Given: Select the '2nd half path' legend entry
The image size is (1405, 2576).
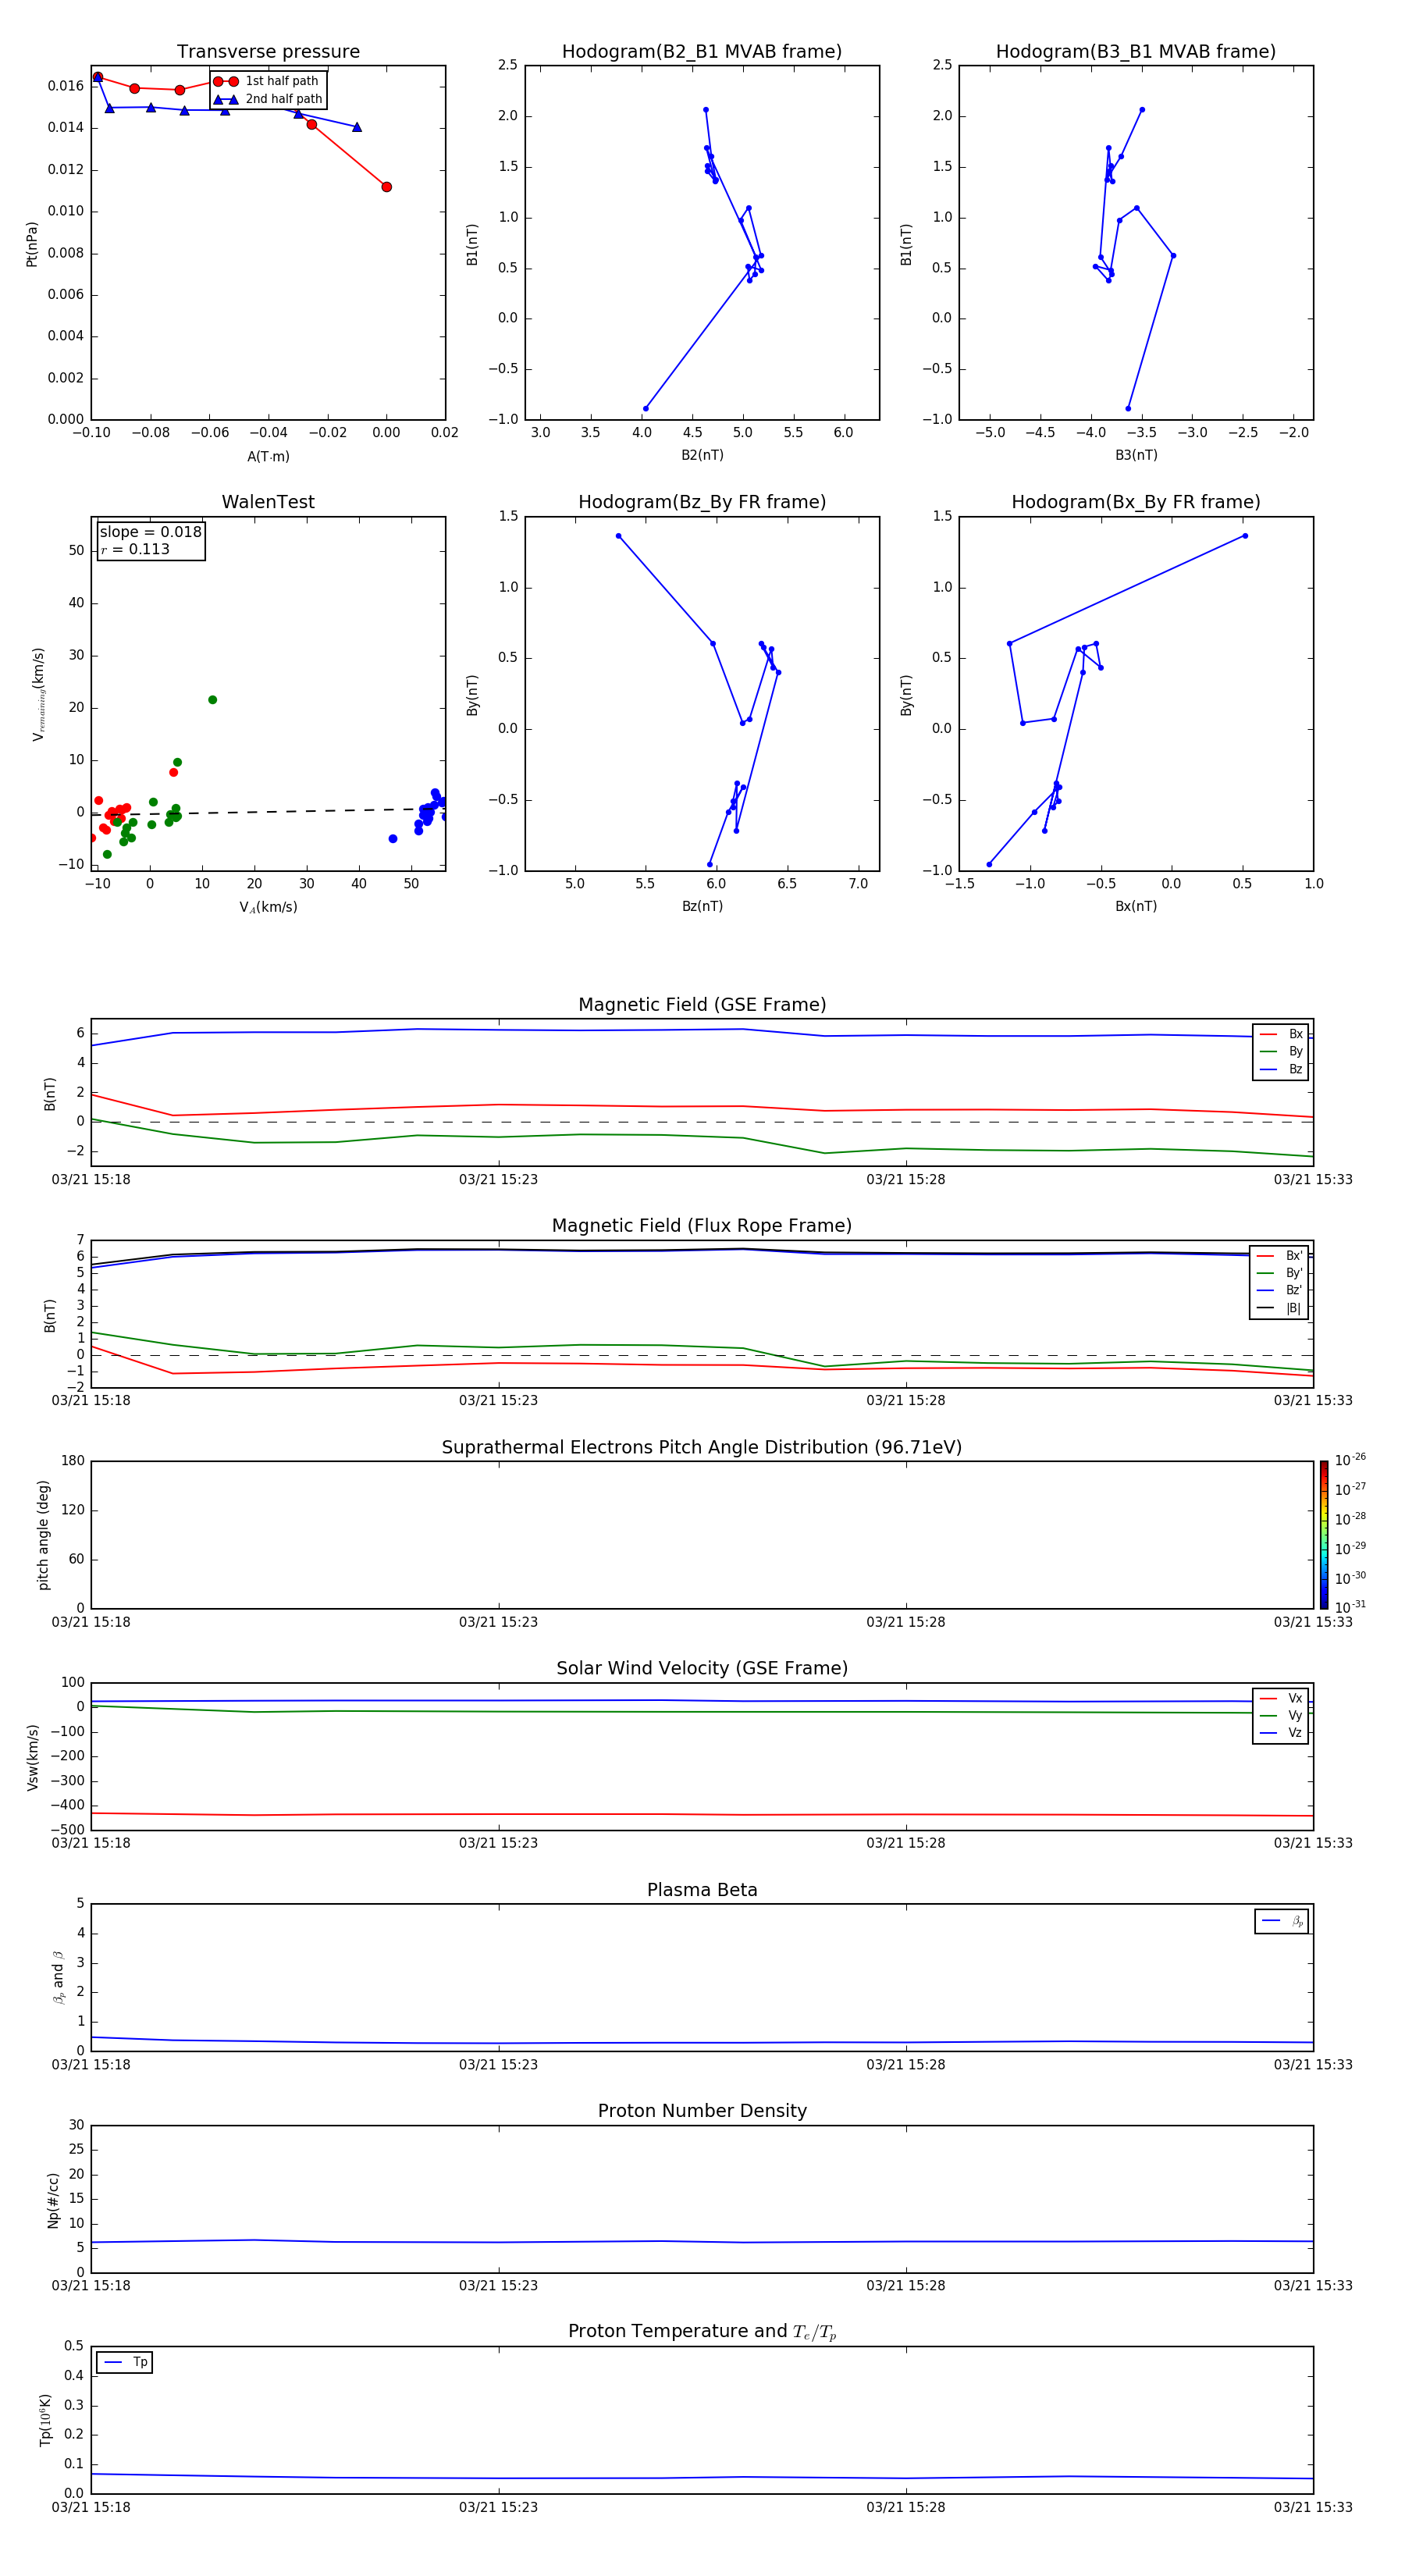Looking at the screenshot, I should tap(268, 99).
